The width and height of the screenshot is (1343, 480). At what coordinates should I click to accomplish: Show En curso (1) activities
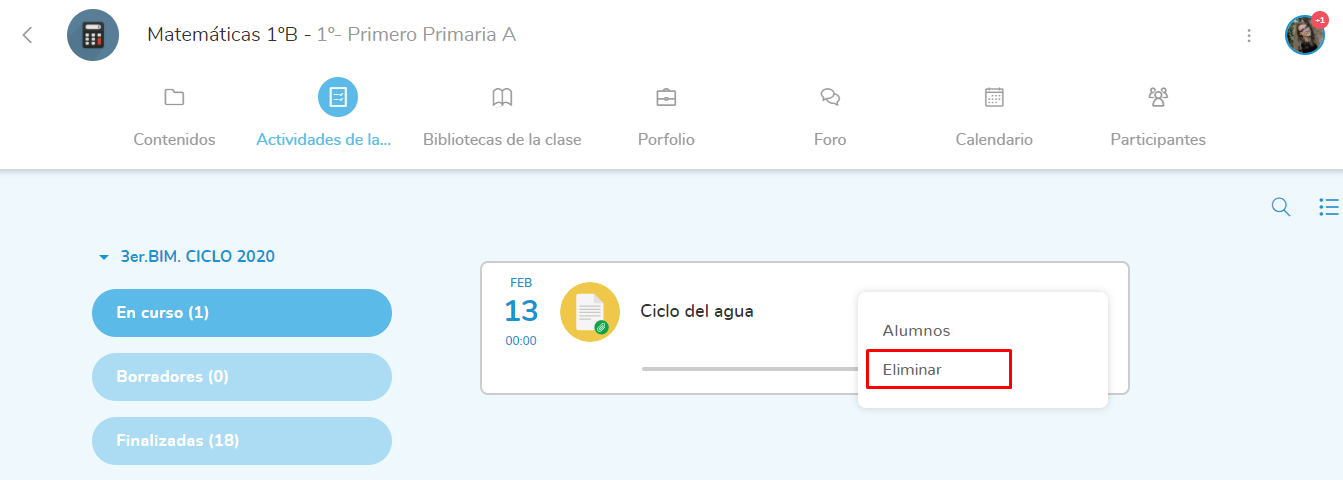coord(241,313)
